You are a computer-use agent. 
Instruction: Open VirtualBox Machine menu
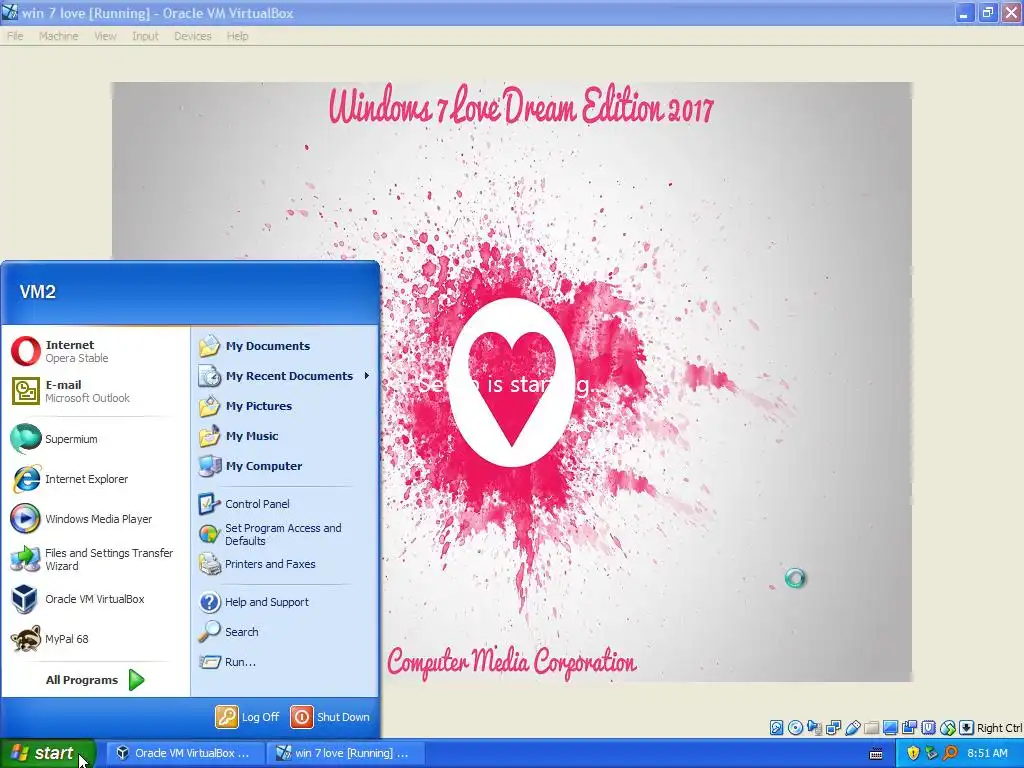[58, 36]
